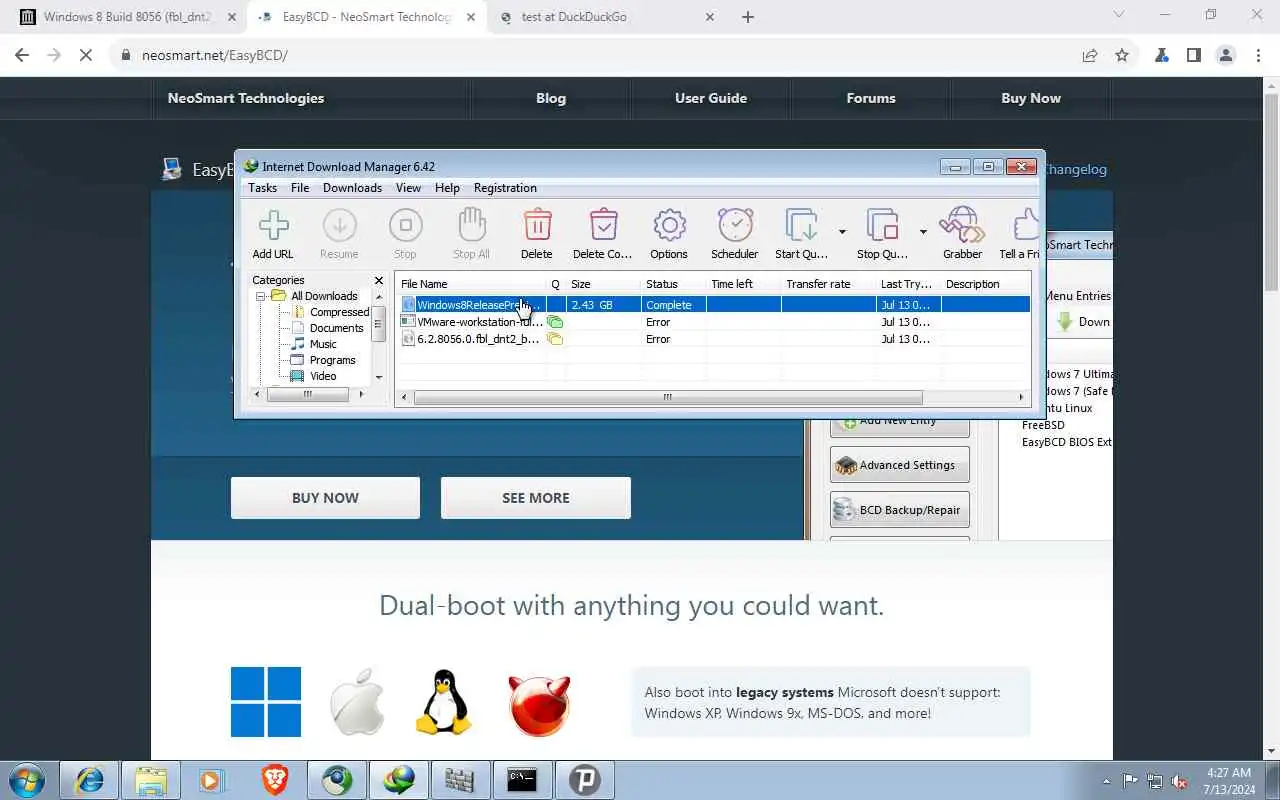Sort by the Time left column header
Image resolution: width=1280 pixels, height=800 pixels.
click(743, 284)
